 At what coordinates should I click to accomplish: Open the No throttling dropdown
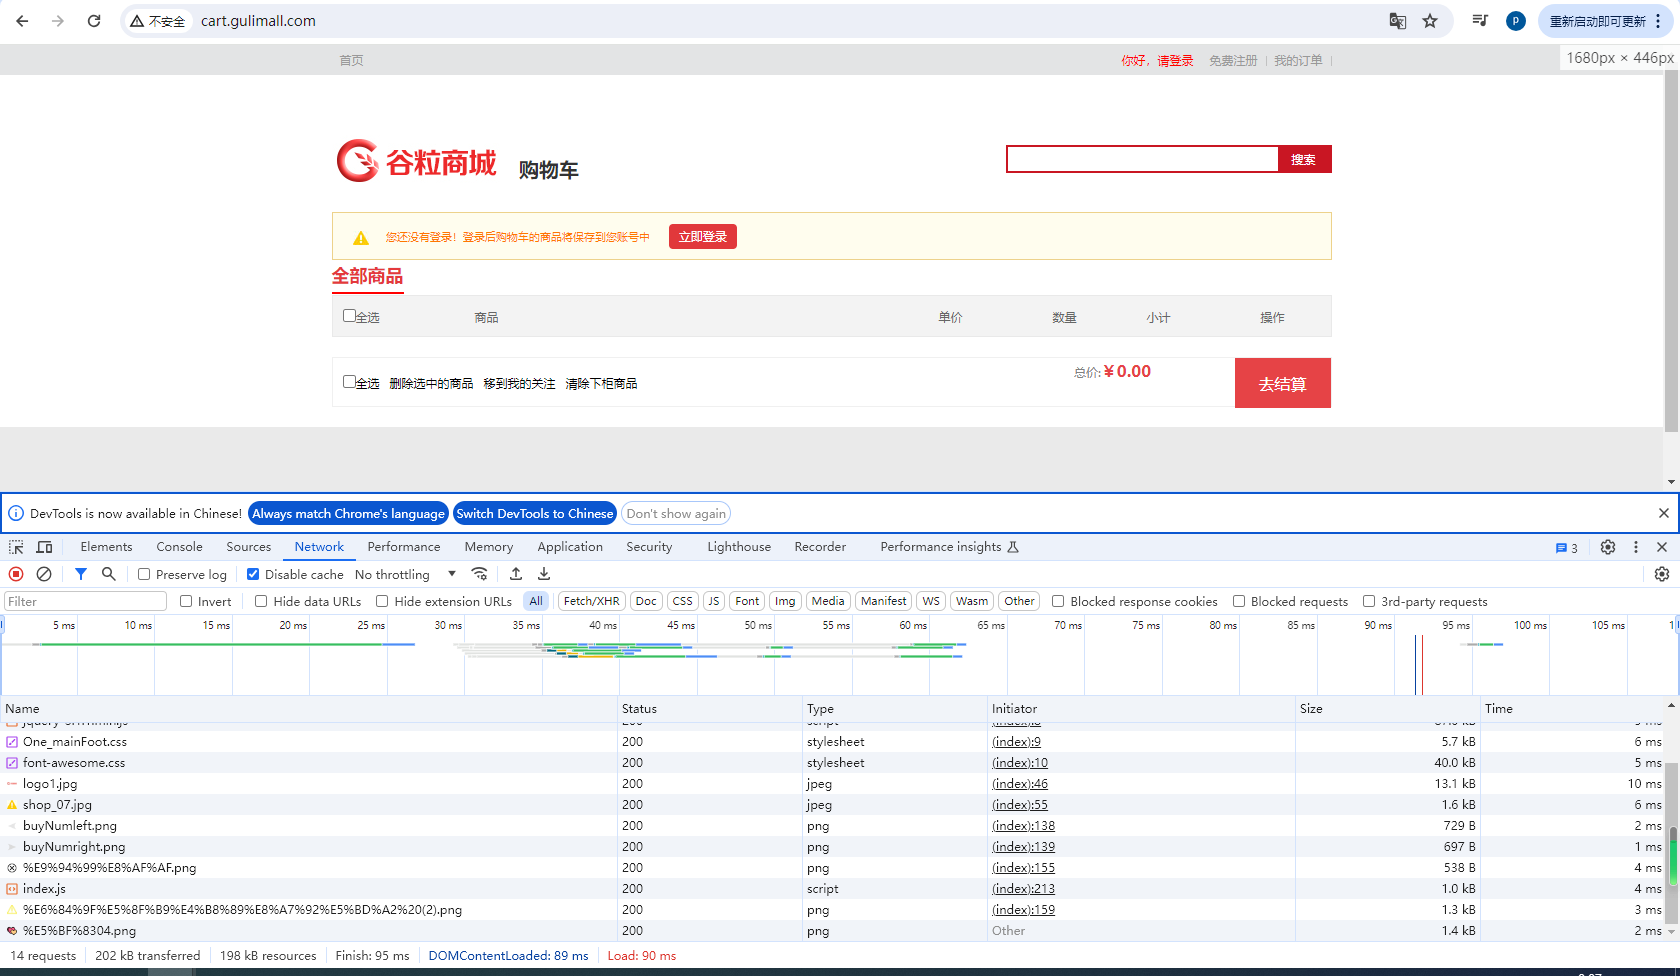tap(405, 574)
